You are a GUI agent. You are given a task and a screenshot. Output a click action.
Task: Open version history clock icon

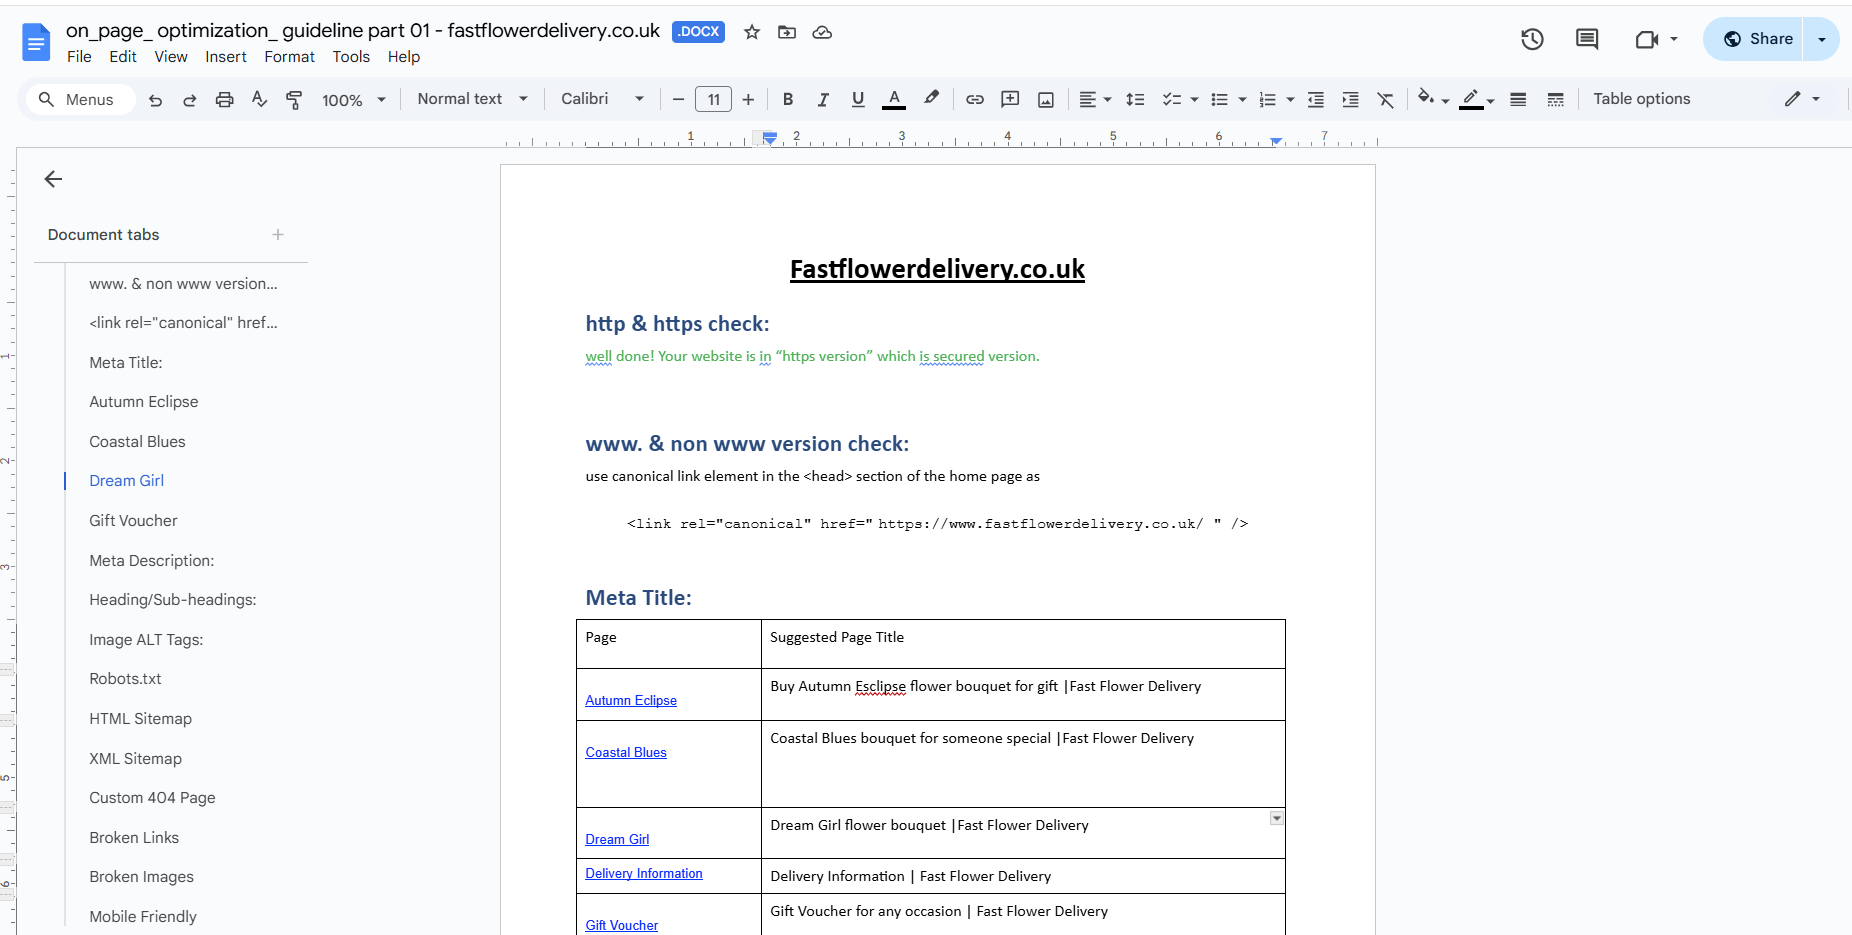[1532, 39]
